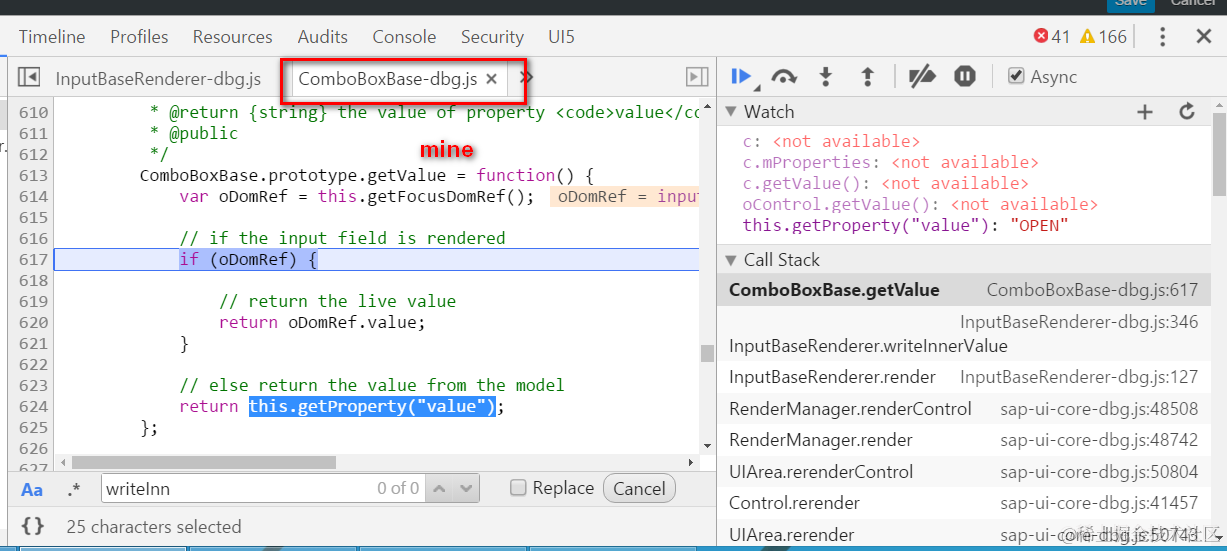Close the DevTools panel
Viewport: 1227px width, 551px height.
point(1204,37)
